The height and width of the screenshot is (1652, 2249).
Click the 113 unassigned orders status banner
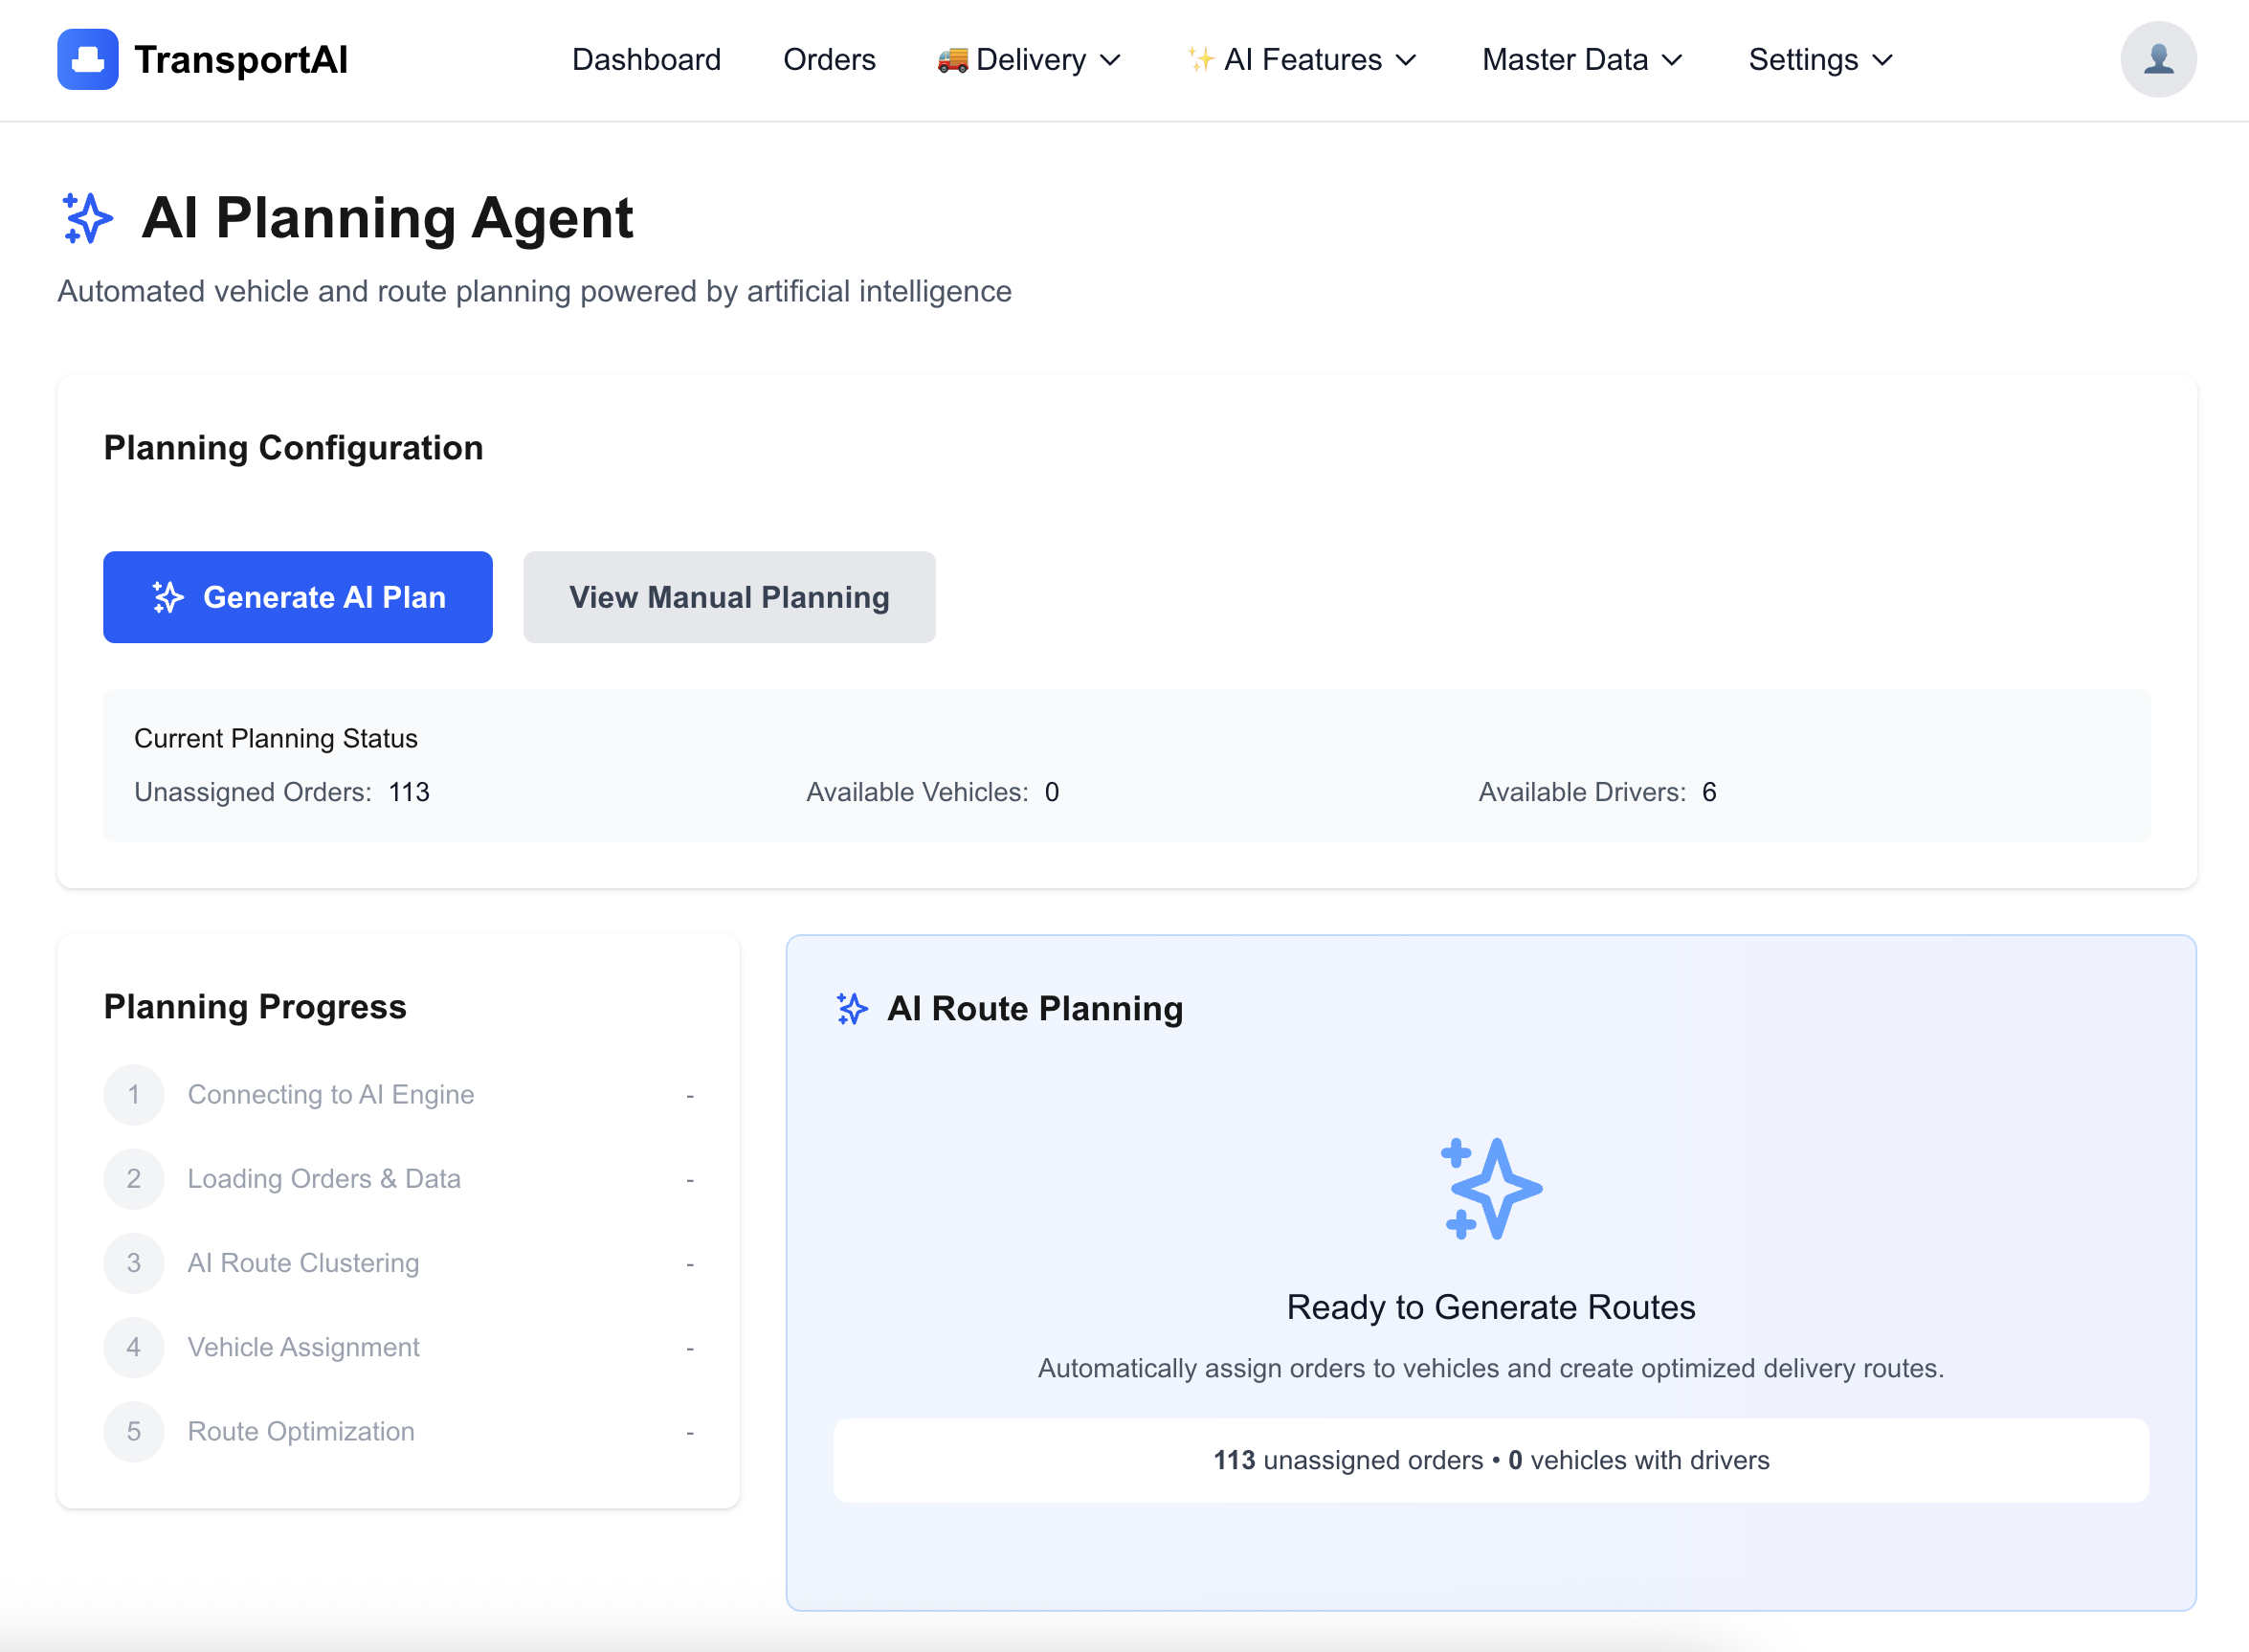pos(1490,1460)
